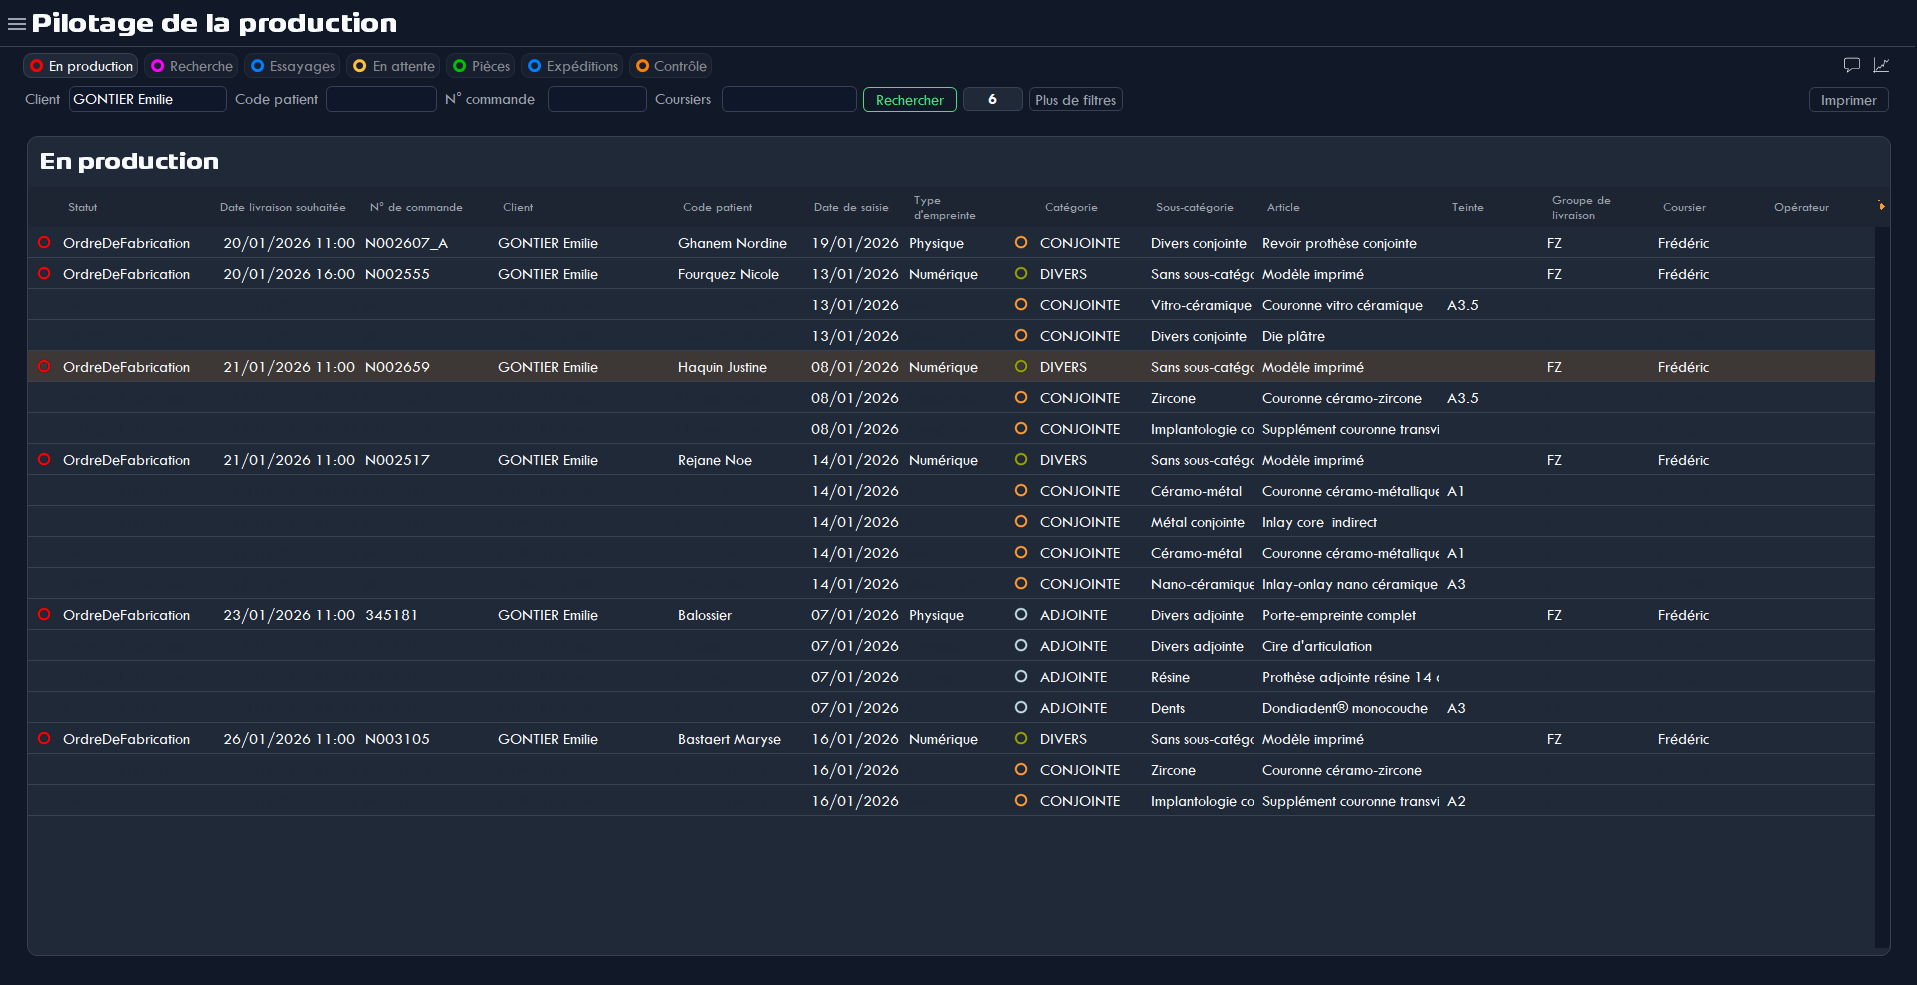Viewport: 1917px width, 985px height.
Task: Switch to the Contrôle view
Action: coord(670,66)
